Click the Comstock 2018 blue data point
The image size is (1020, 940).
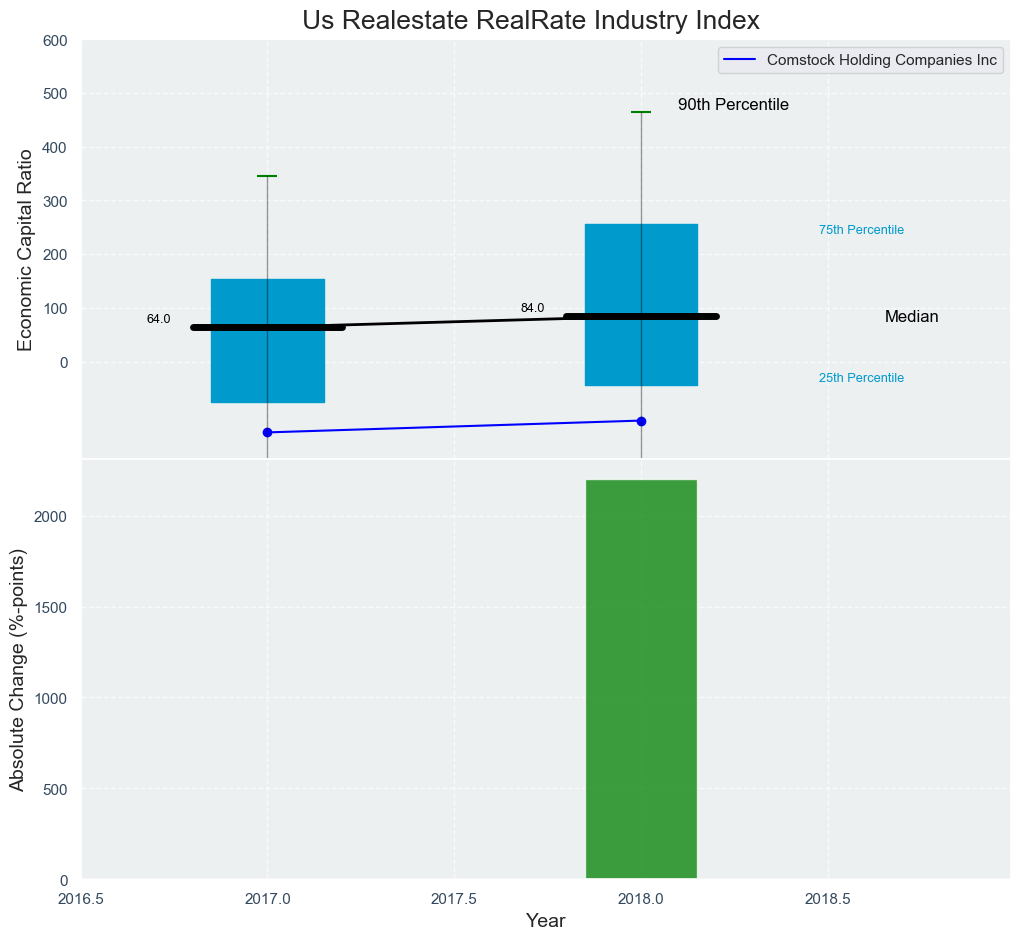[x=641, y=421]
